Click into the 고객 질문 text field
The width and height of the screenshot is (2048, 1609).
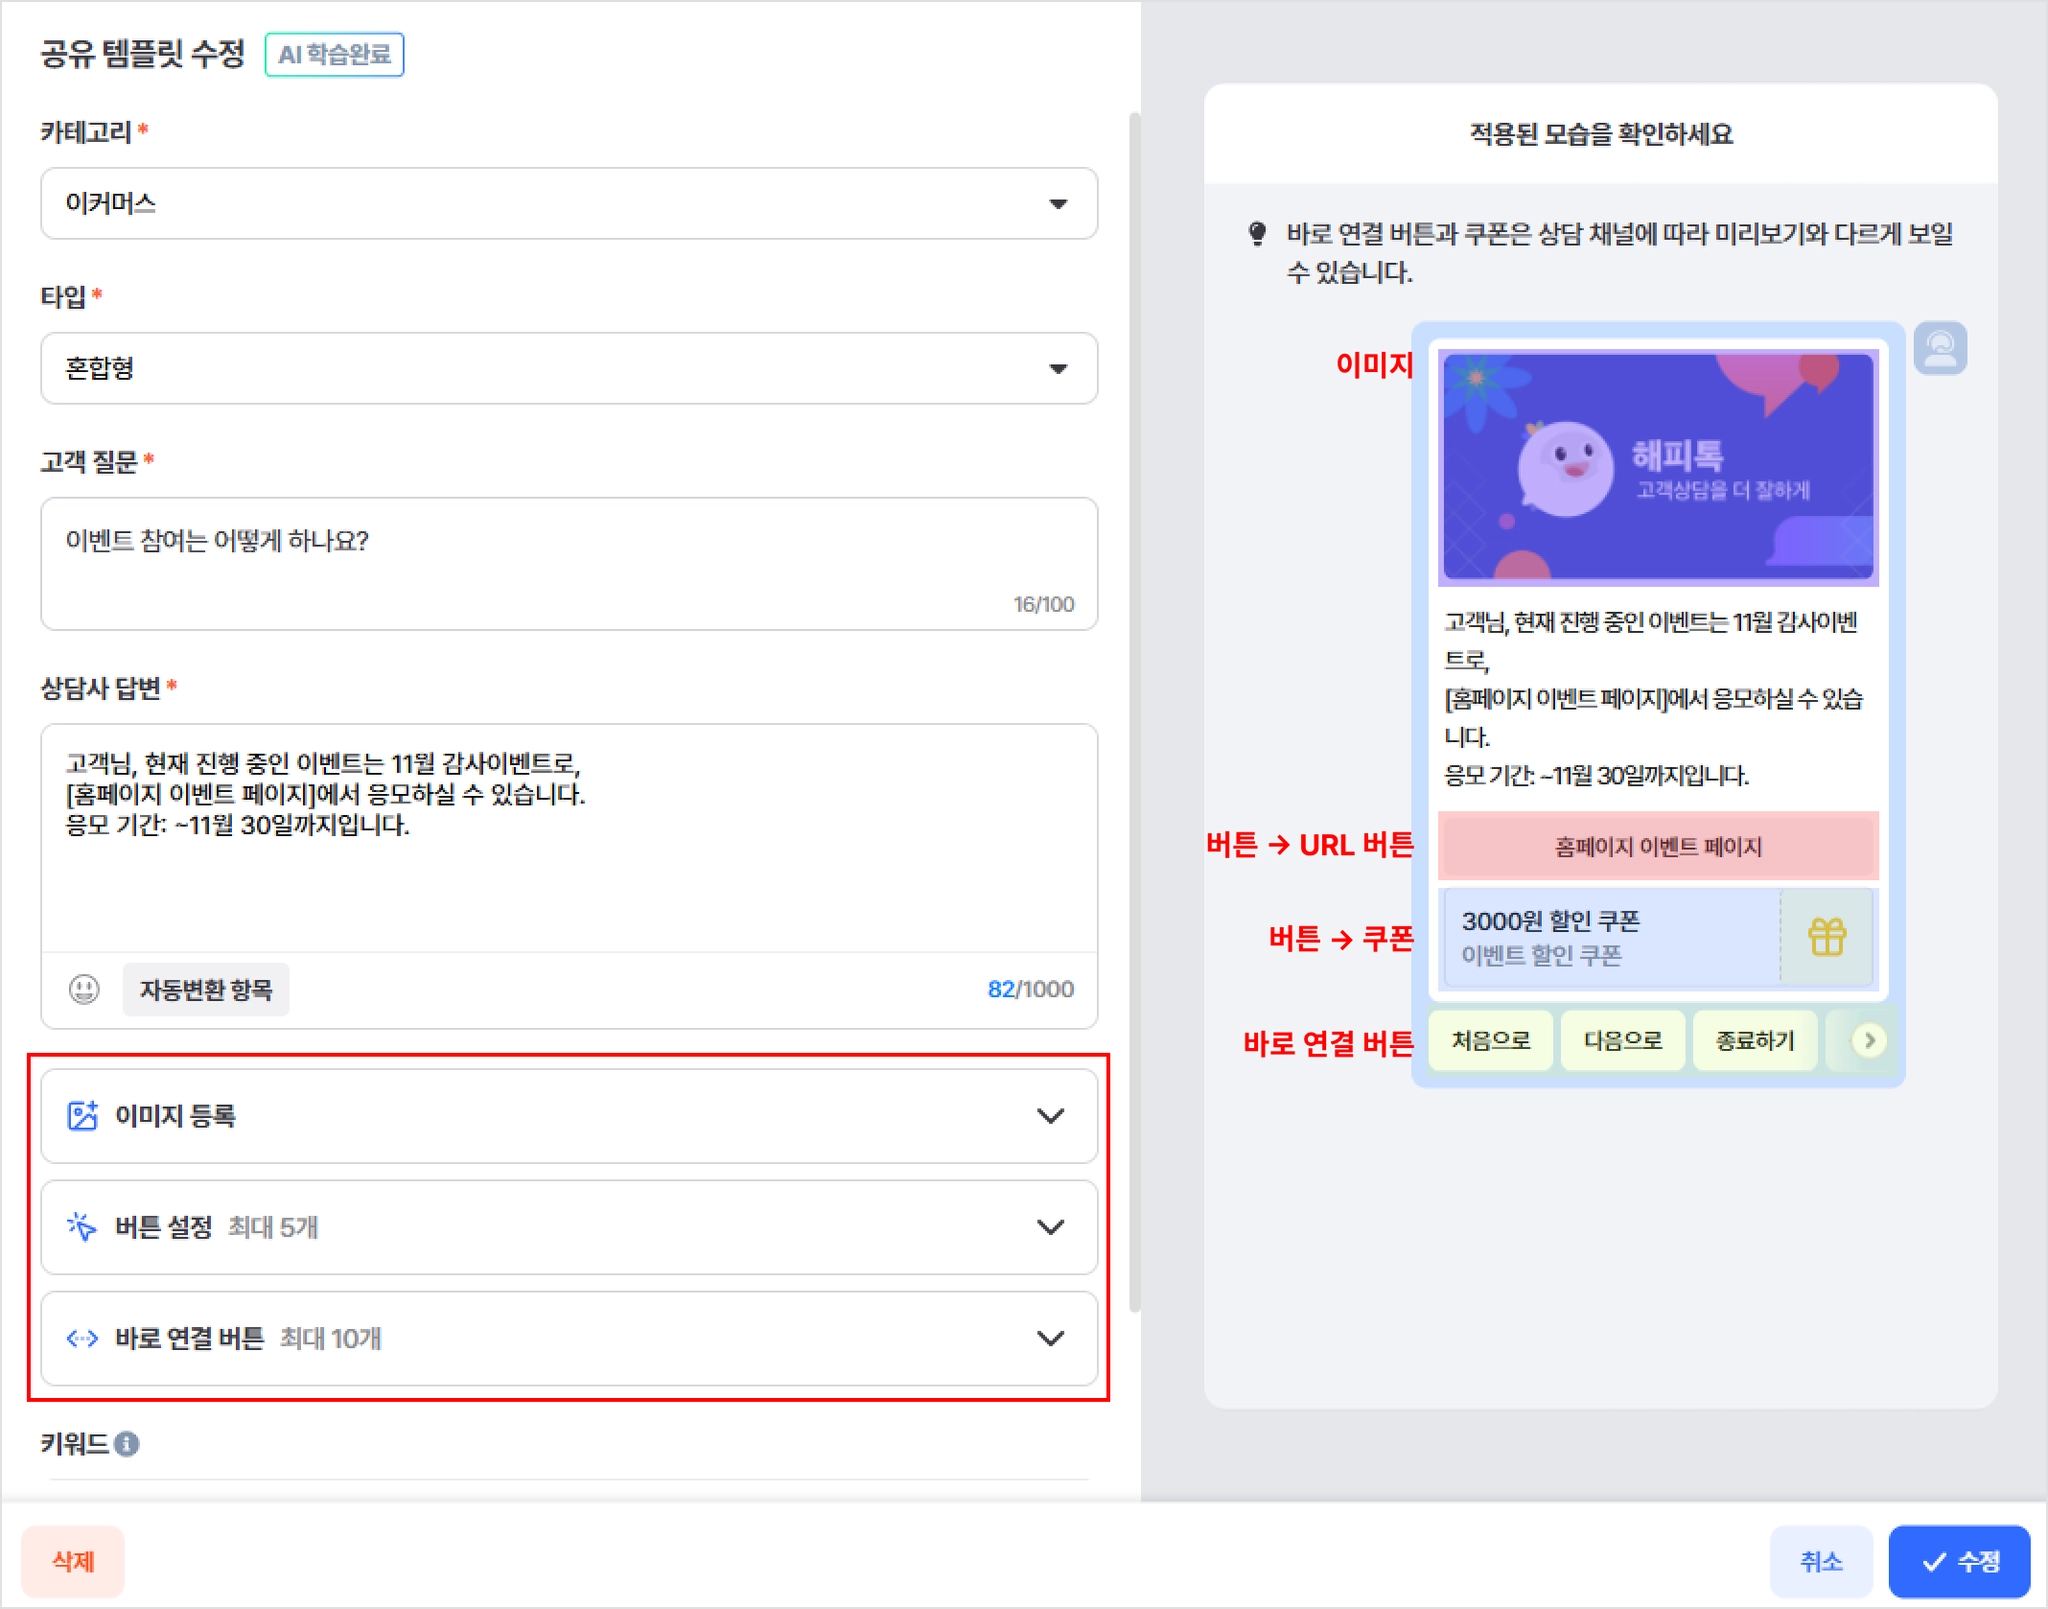point(568,562)
